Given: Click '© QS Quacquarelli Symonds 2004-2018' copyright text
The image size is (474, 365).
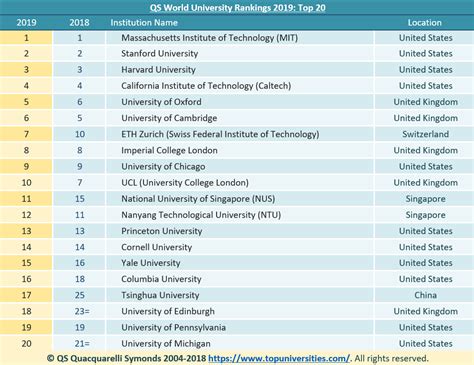Looking at the screenshot, I should pyautogui.click(x=126, y=358).
